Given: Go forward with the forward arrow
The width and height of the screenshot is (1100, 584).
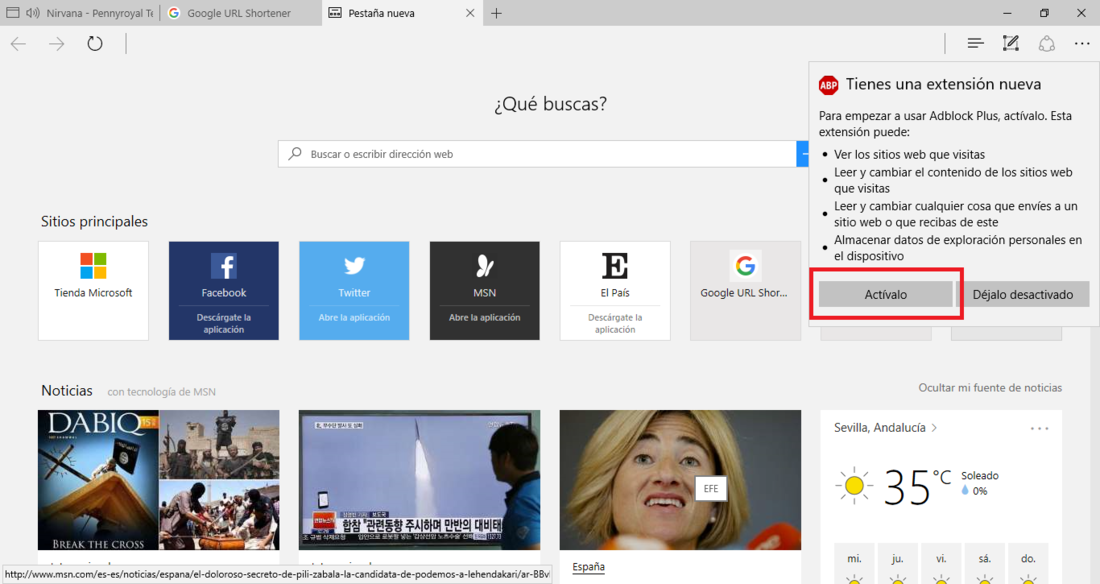Looking at the screenshot, I should coord(56,44).
